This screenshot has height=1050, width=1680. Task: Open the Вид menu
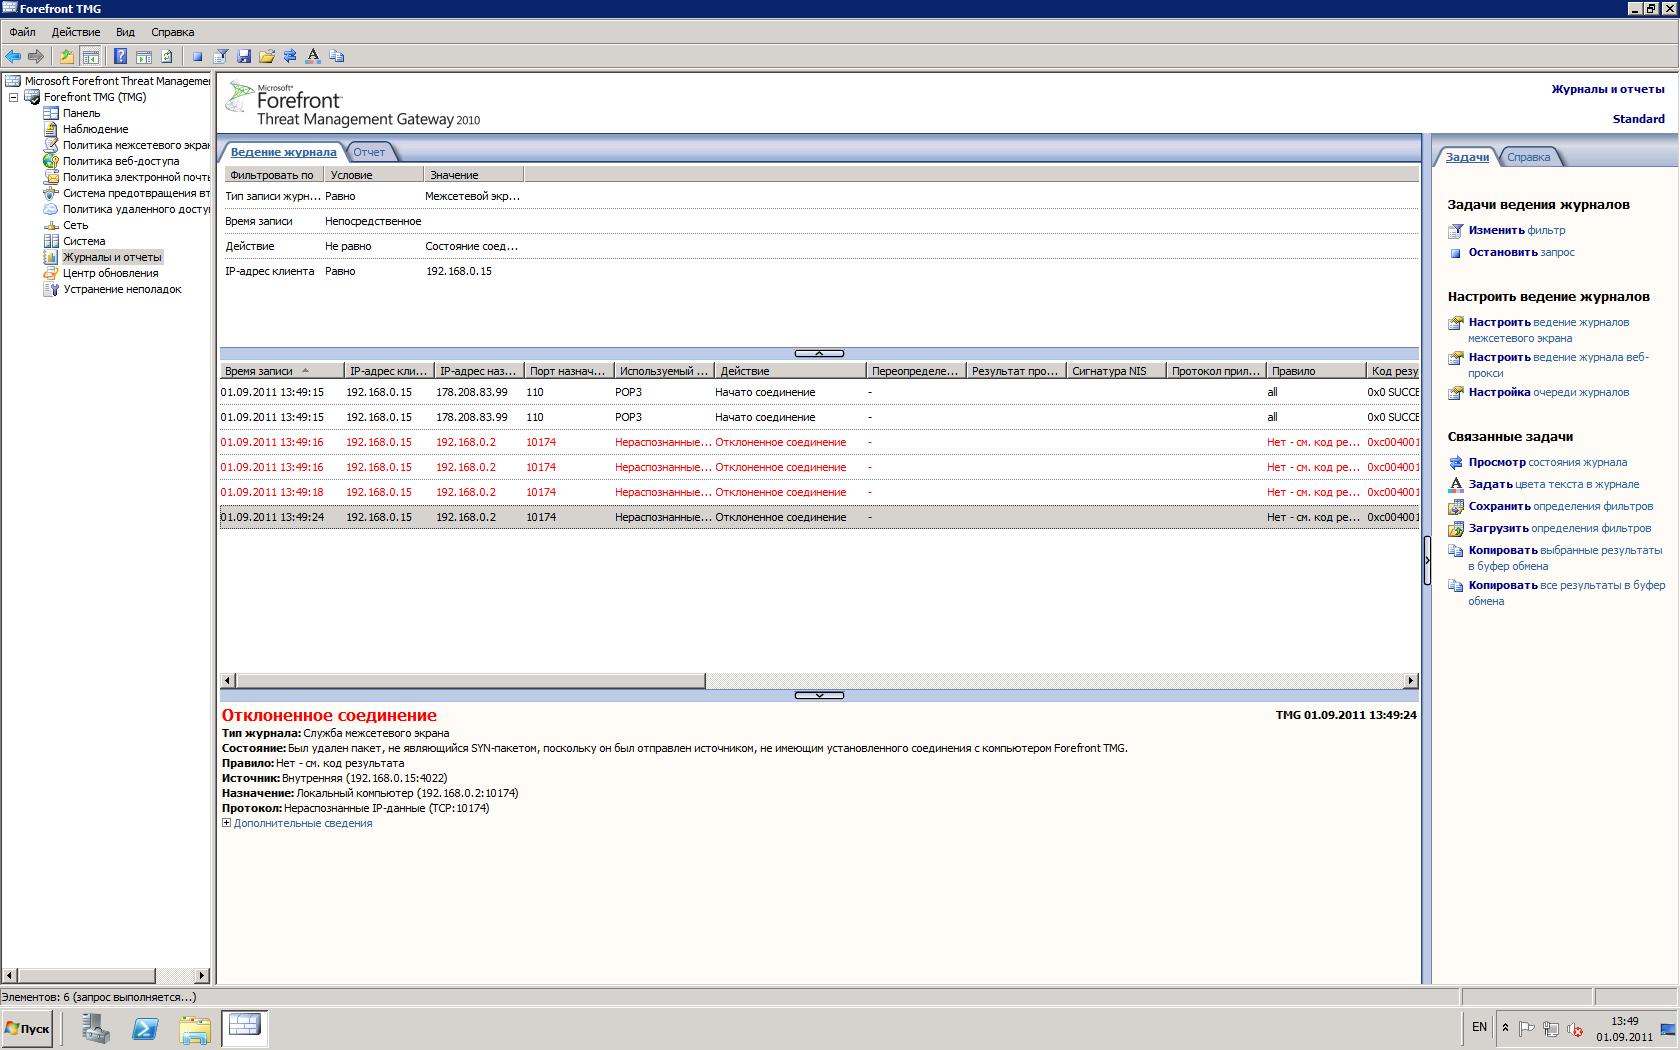click(x=125, y=32)
